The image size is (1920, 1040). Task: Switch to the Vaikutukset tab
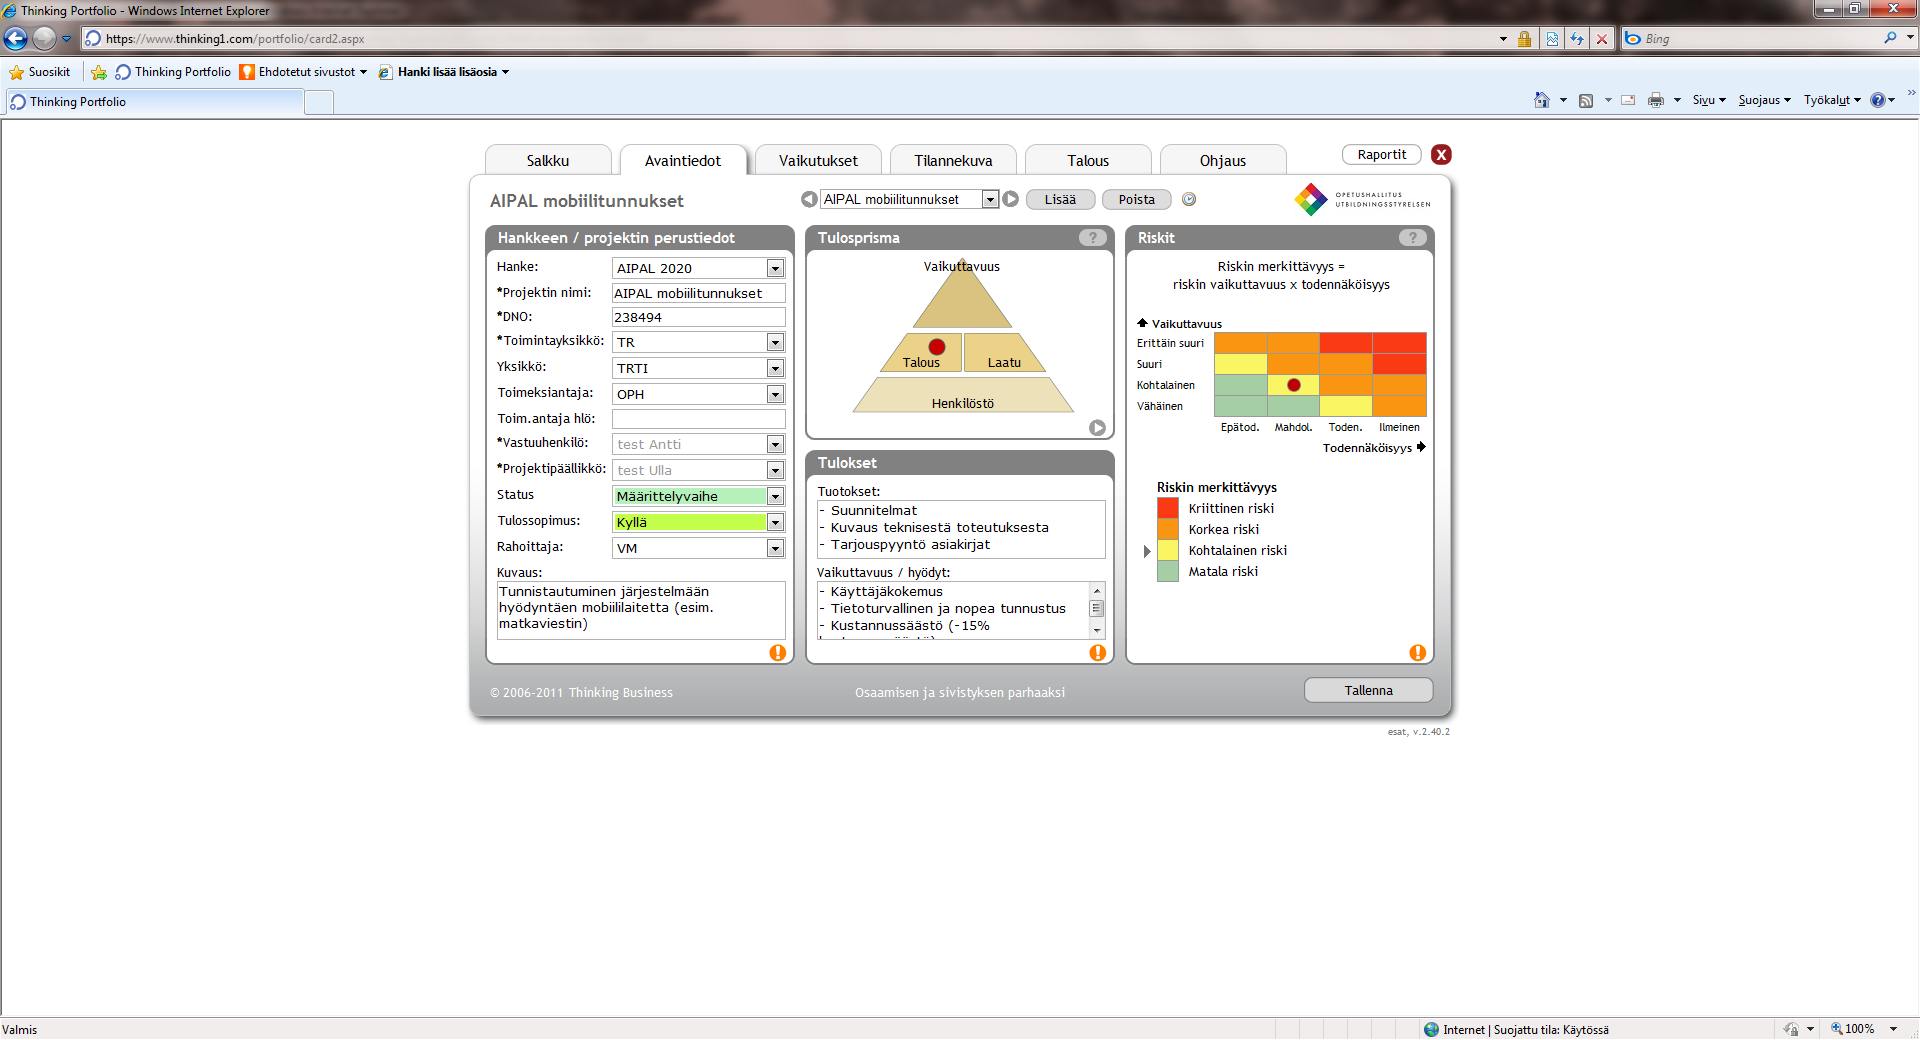[818, 160]
